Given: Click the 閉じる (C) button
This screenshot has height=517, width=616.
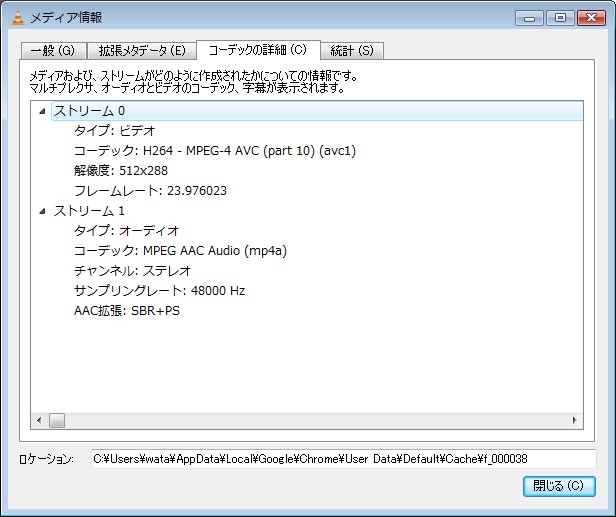Looking at the screenshot, I should tap(559, 486).
